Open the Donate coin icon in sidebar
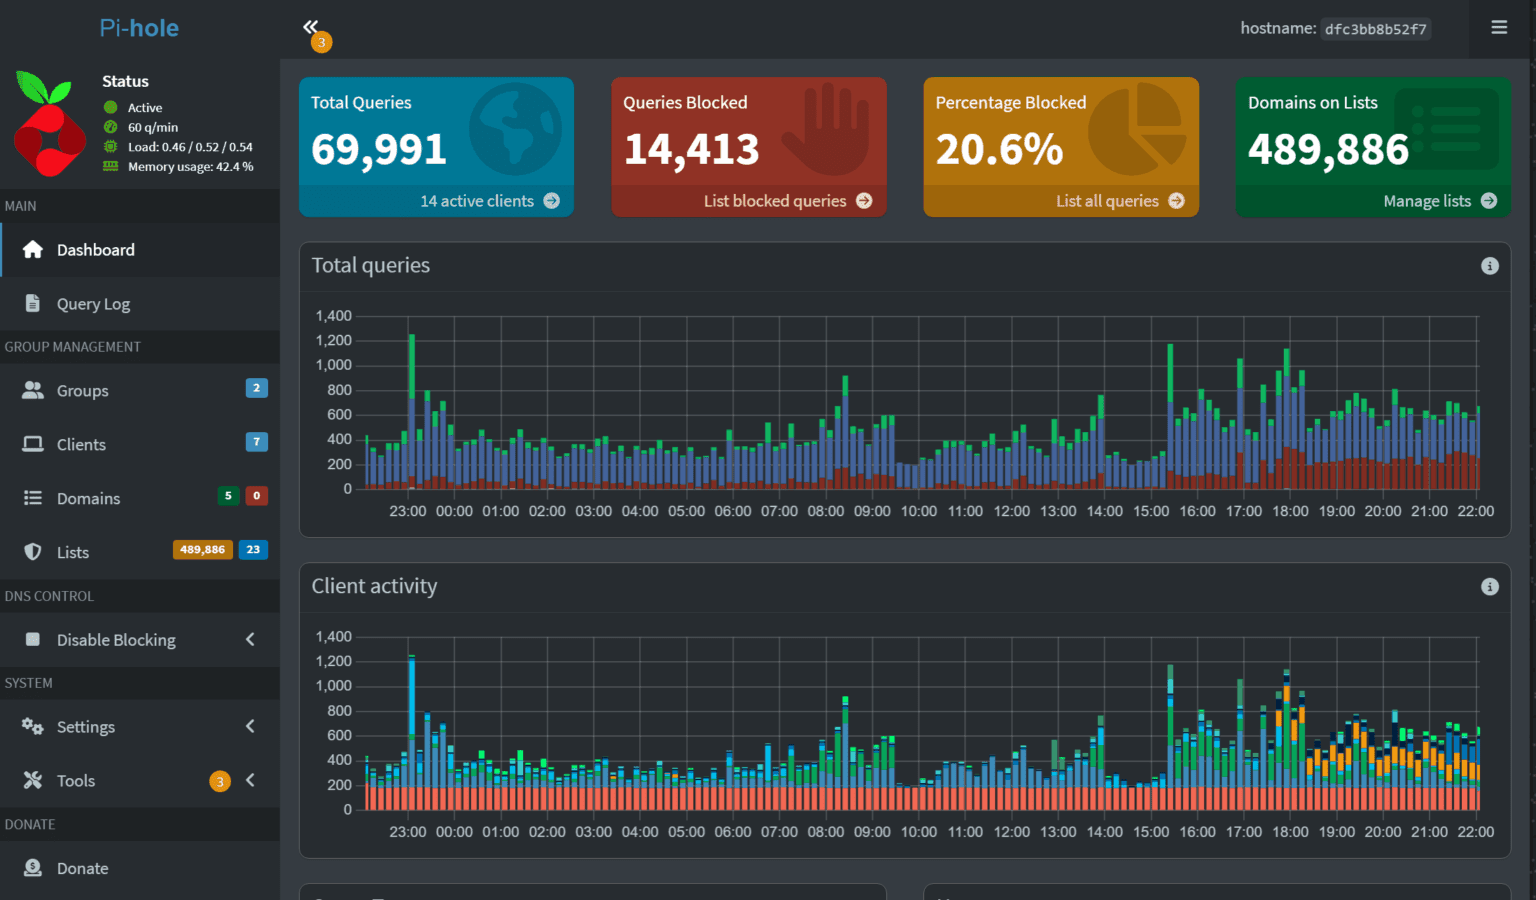 click(33, 868)
